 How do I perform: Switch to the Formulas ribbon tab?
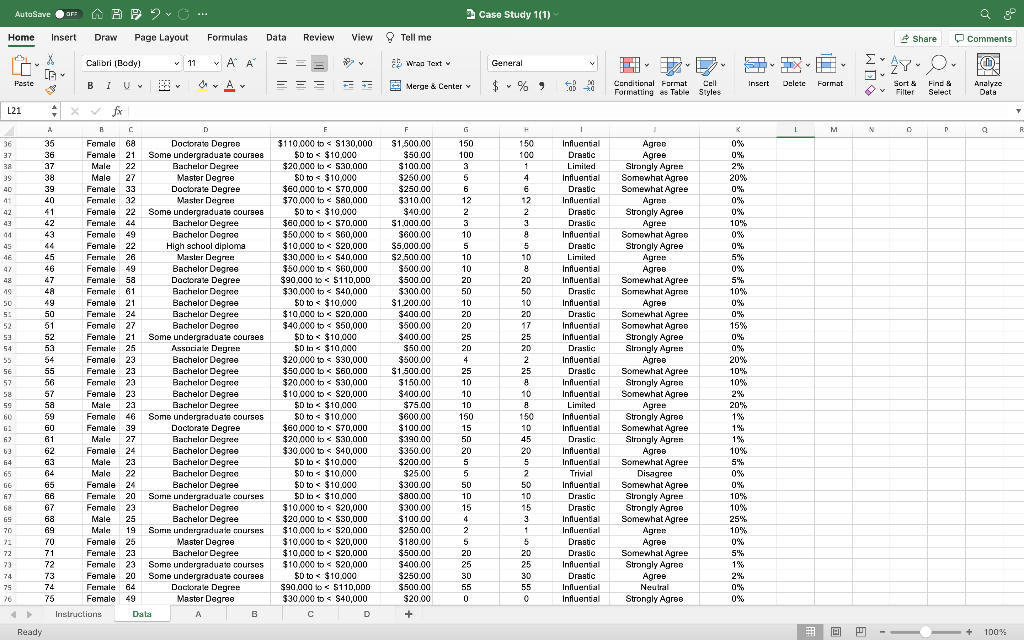228,37
